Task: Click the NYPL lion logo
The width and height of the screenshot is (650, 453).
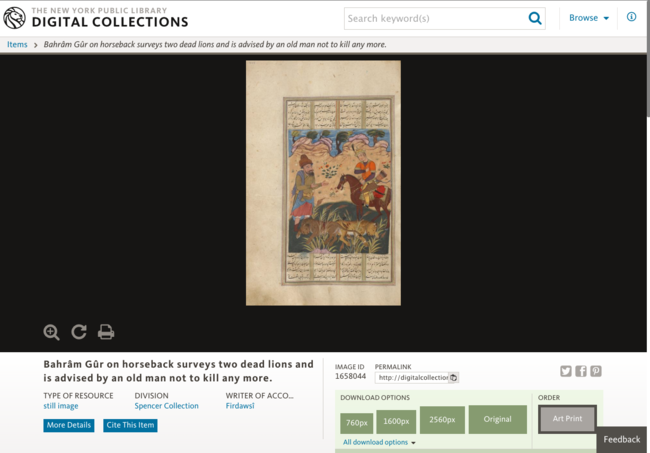Action: coord(15,18)
